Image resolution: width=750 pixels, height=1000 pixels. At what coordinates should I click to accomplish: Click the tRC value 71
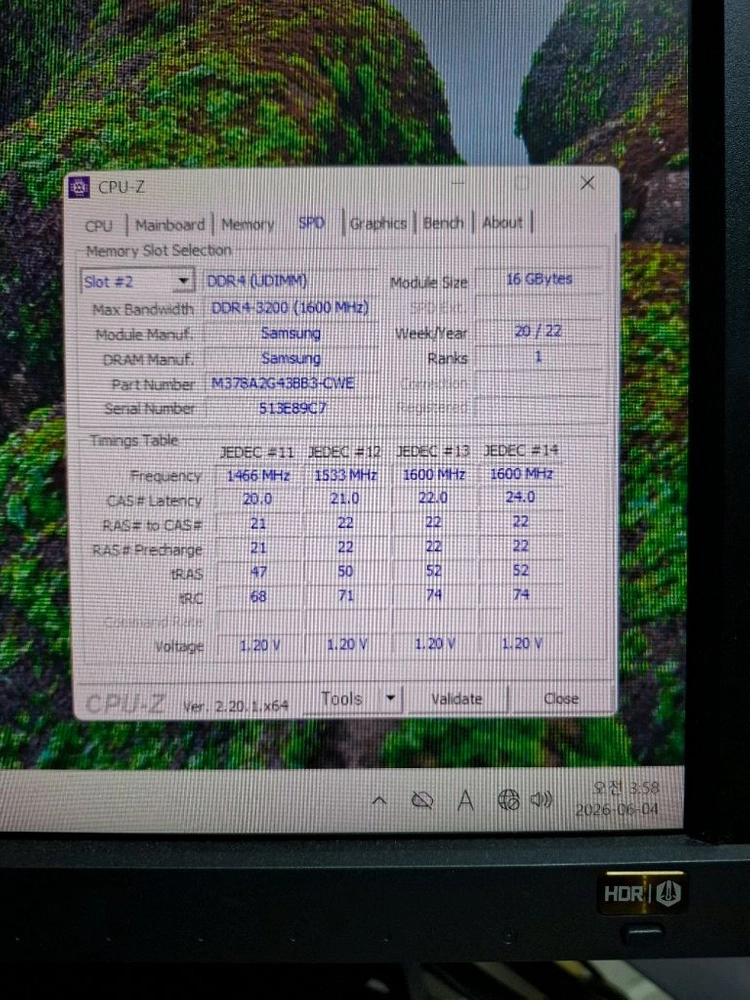346,596
